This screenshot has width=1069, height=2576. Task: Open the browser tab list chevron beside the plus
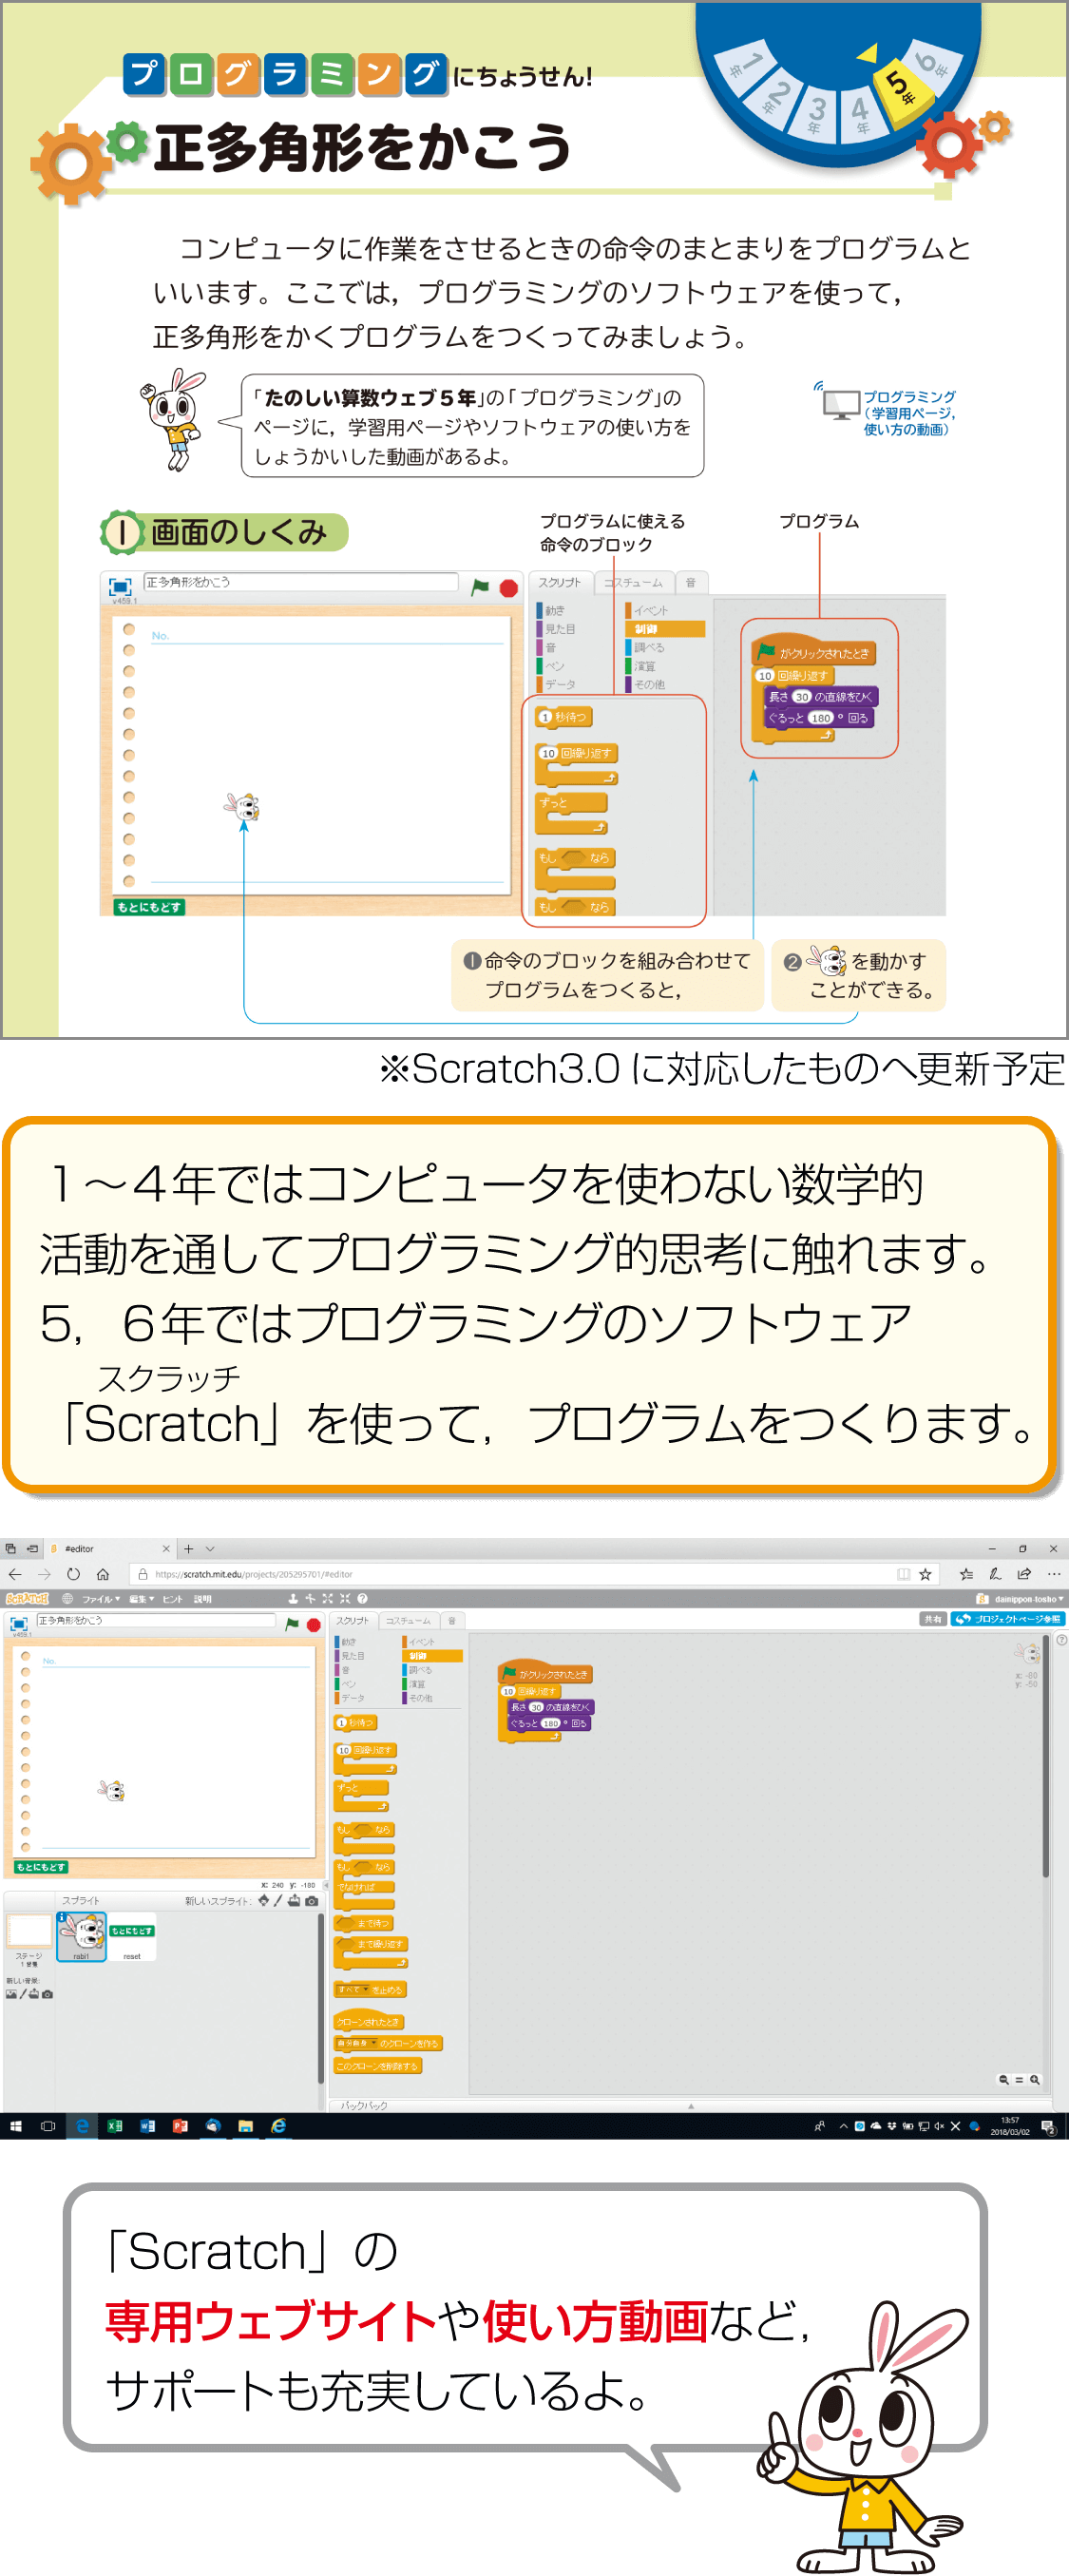[210, 1549]
